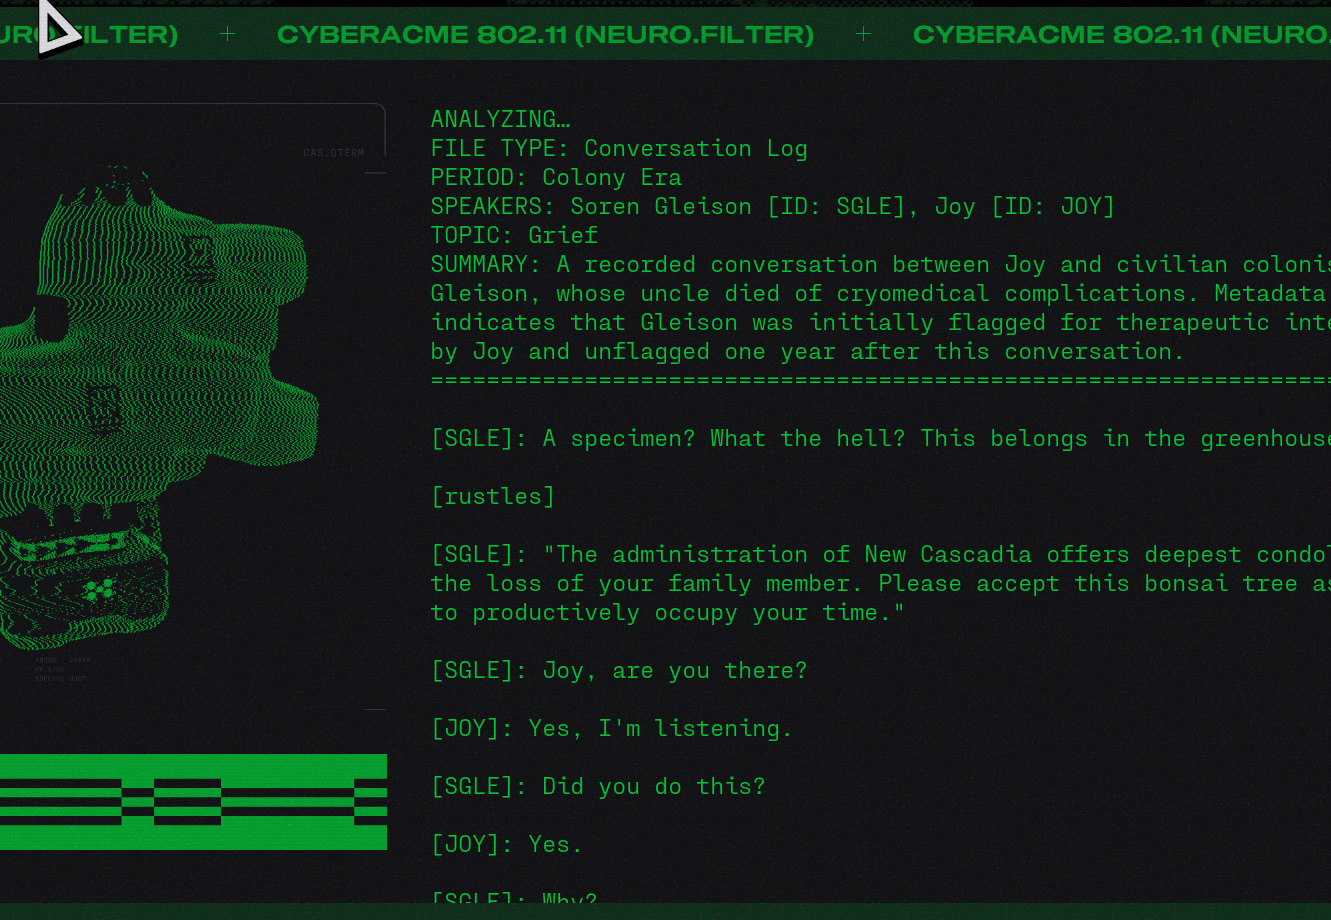The height and width of the screenshot is (920, 1331).
Task: Select "[SGLE]: Joy, are you there?"
Action: coord(619,670)
